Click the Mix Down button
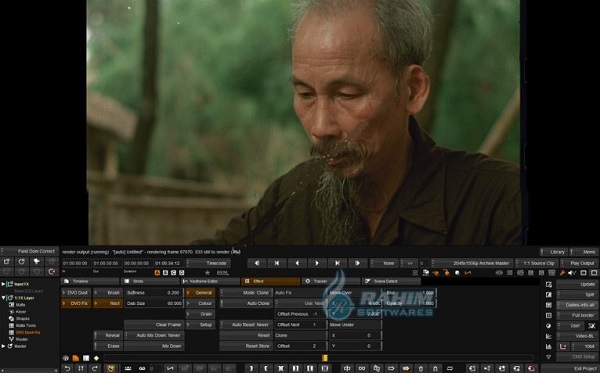The image size is (600, 373). click(154, 346)
